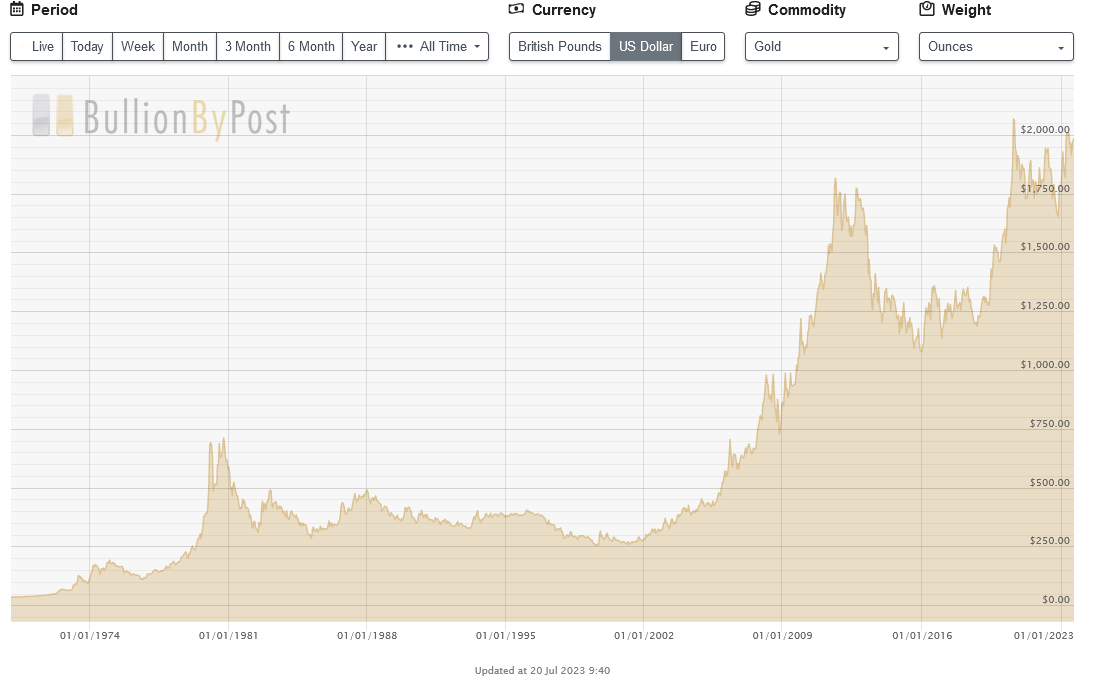Select US Dollar currency option
This screenshot has height=690, width=1096.
(x=645, y=47)
